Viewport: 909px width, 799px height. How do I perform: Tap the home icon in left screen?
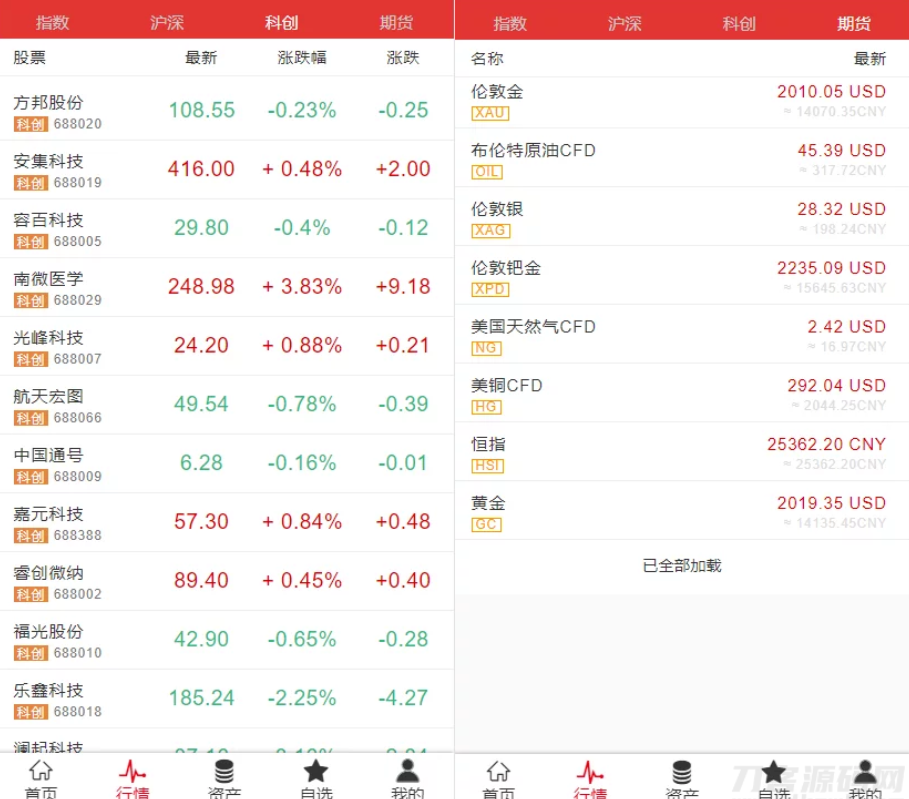[41, 771]
